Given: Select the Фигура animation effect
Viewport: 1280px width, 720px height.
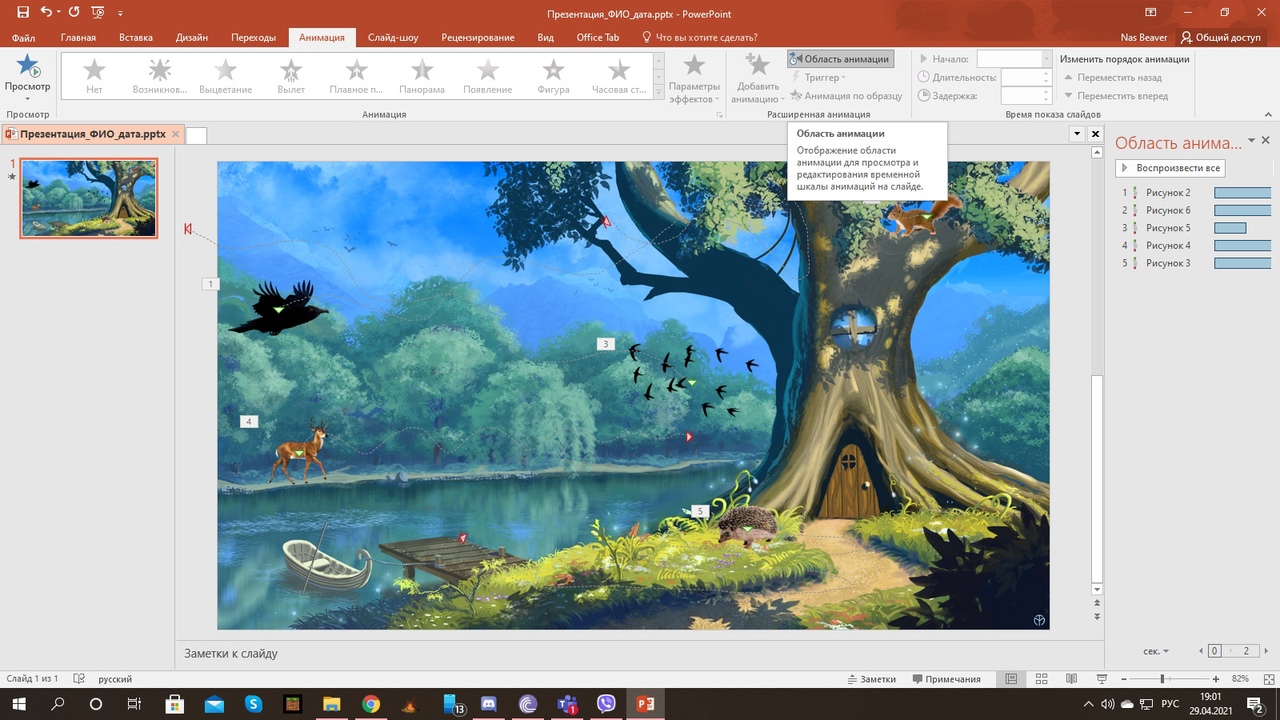Looking at the screenshot, I should point(553,76).
